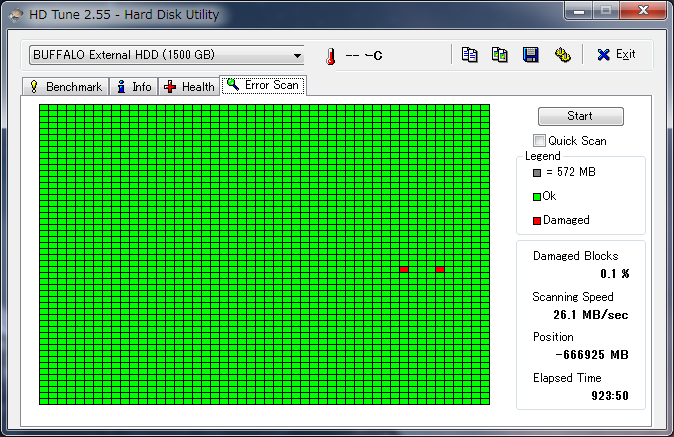Click the copy text to clipboard icon

click(469, 55)
